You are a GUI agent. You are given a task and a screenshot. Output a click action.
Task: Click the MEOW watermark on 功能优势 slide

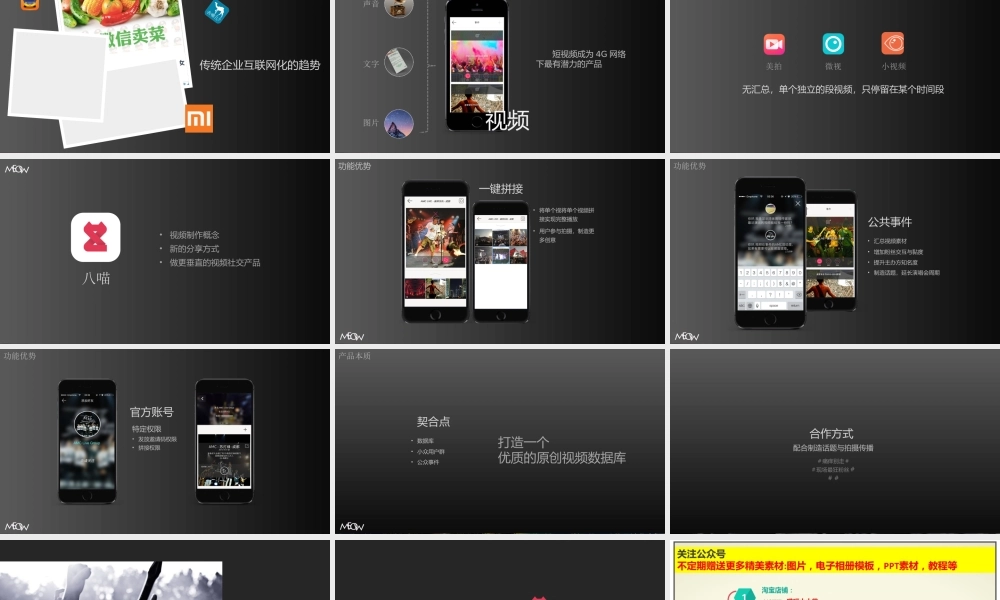coord(16,527)
